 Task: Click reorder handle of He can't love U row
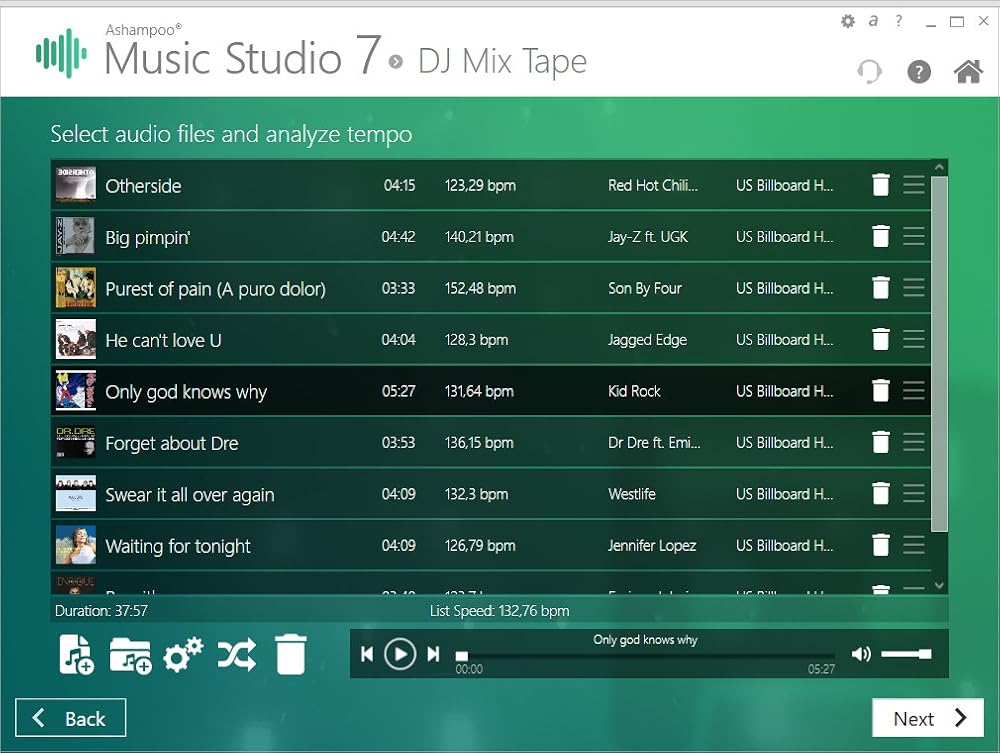tap(913, 339)
